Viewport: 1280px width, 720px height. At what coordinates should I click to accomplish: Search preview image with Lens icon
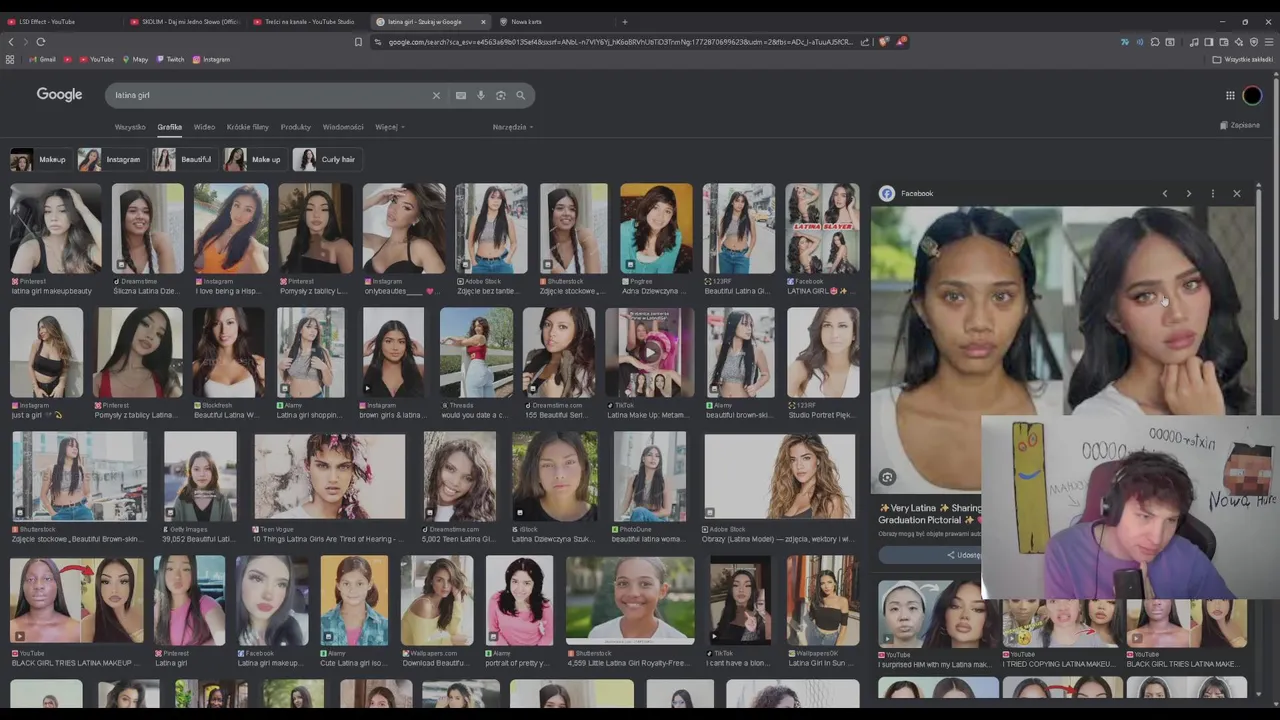[x=887, y=477]
